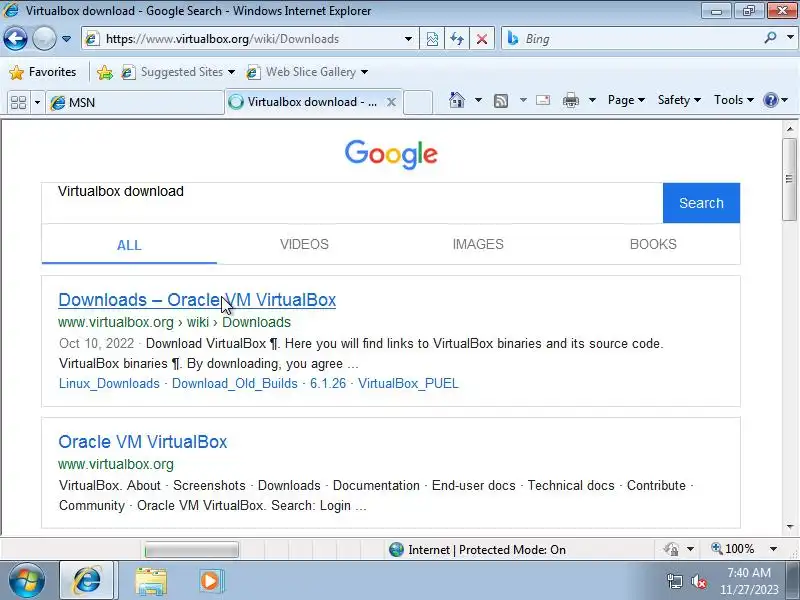The width and height of the screenshot is (800, 600).
Task: Click the Help question mark icon
Action: pos(770,100)
